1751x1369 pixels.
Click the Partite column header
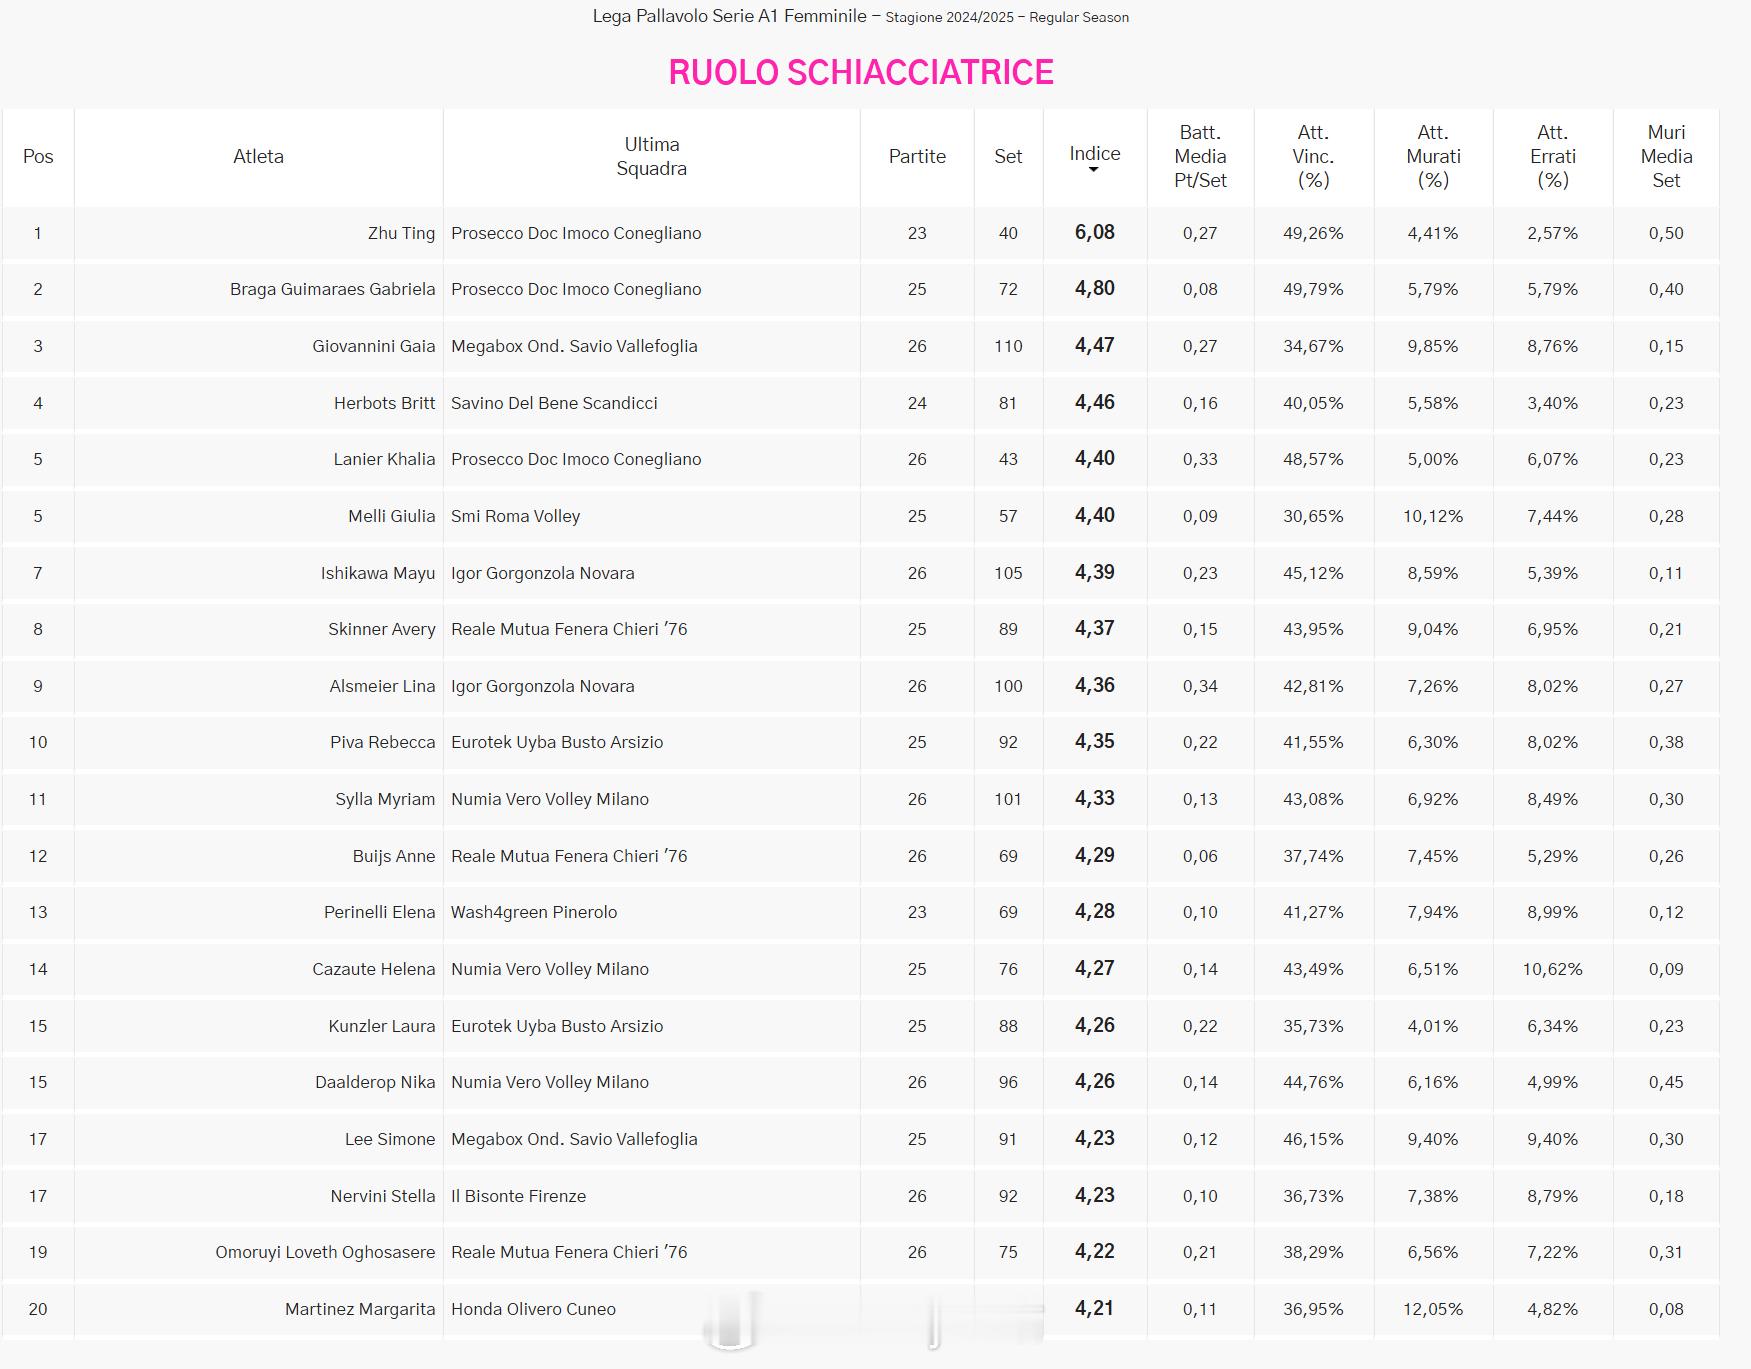coord(917,156)
